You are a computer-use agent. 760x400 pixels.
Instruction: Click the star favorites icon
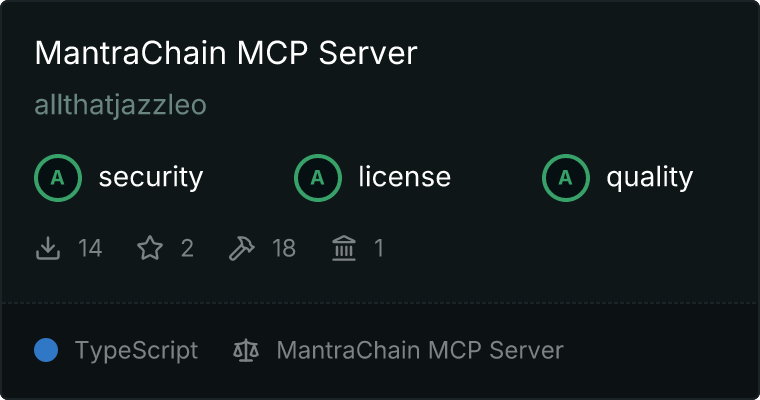click(x=150, y=248)
